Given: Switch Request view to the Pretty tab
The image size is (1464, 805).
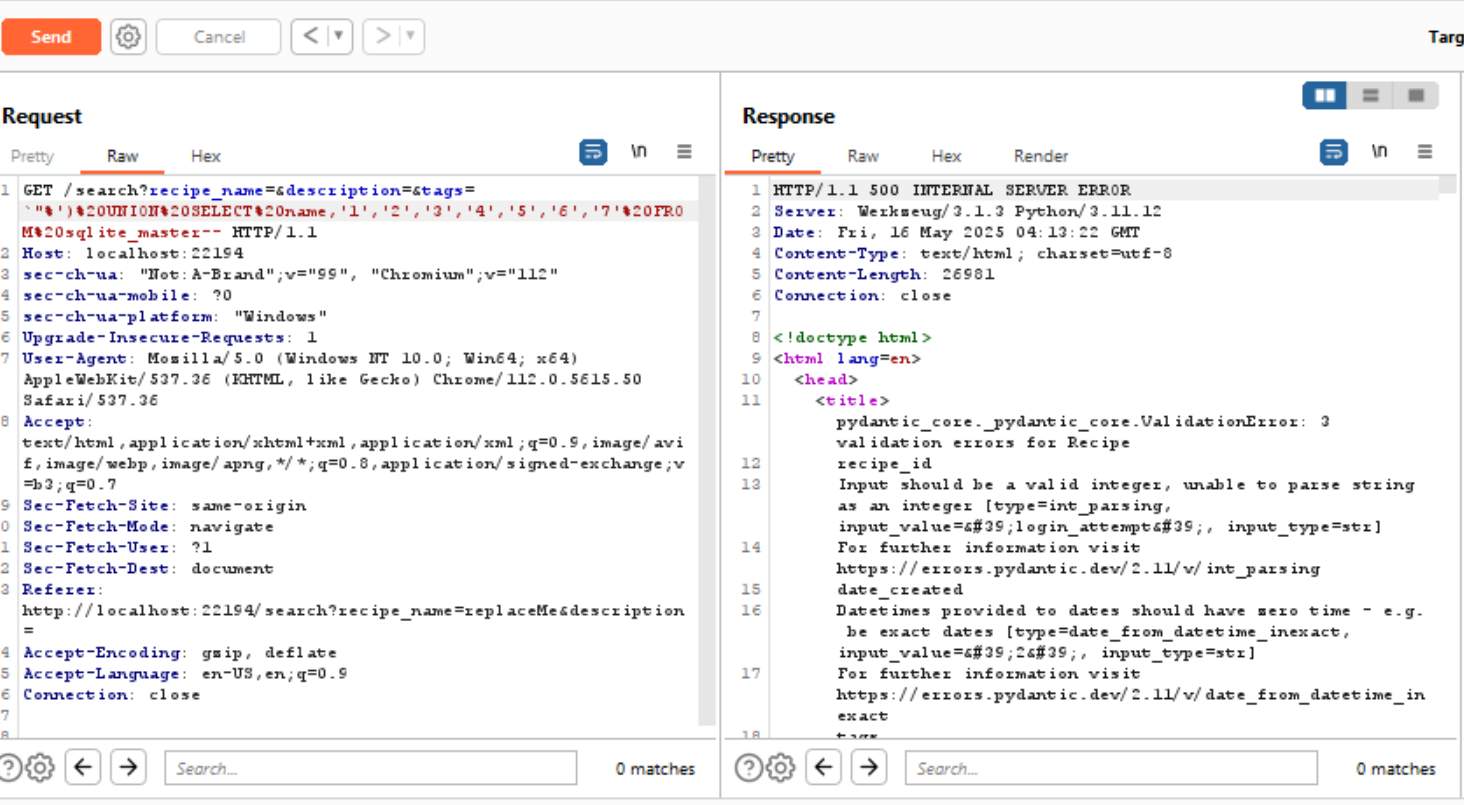Looking at the screenshot, I should click(32, 156).
